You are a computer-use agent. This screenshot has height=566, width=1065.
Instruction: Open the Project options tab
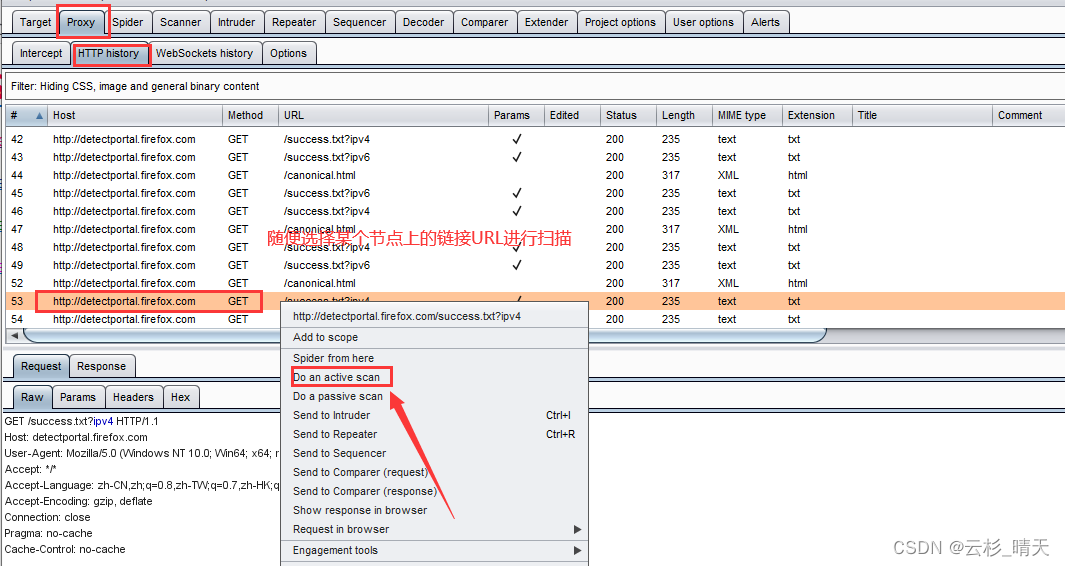[620, 22]
